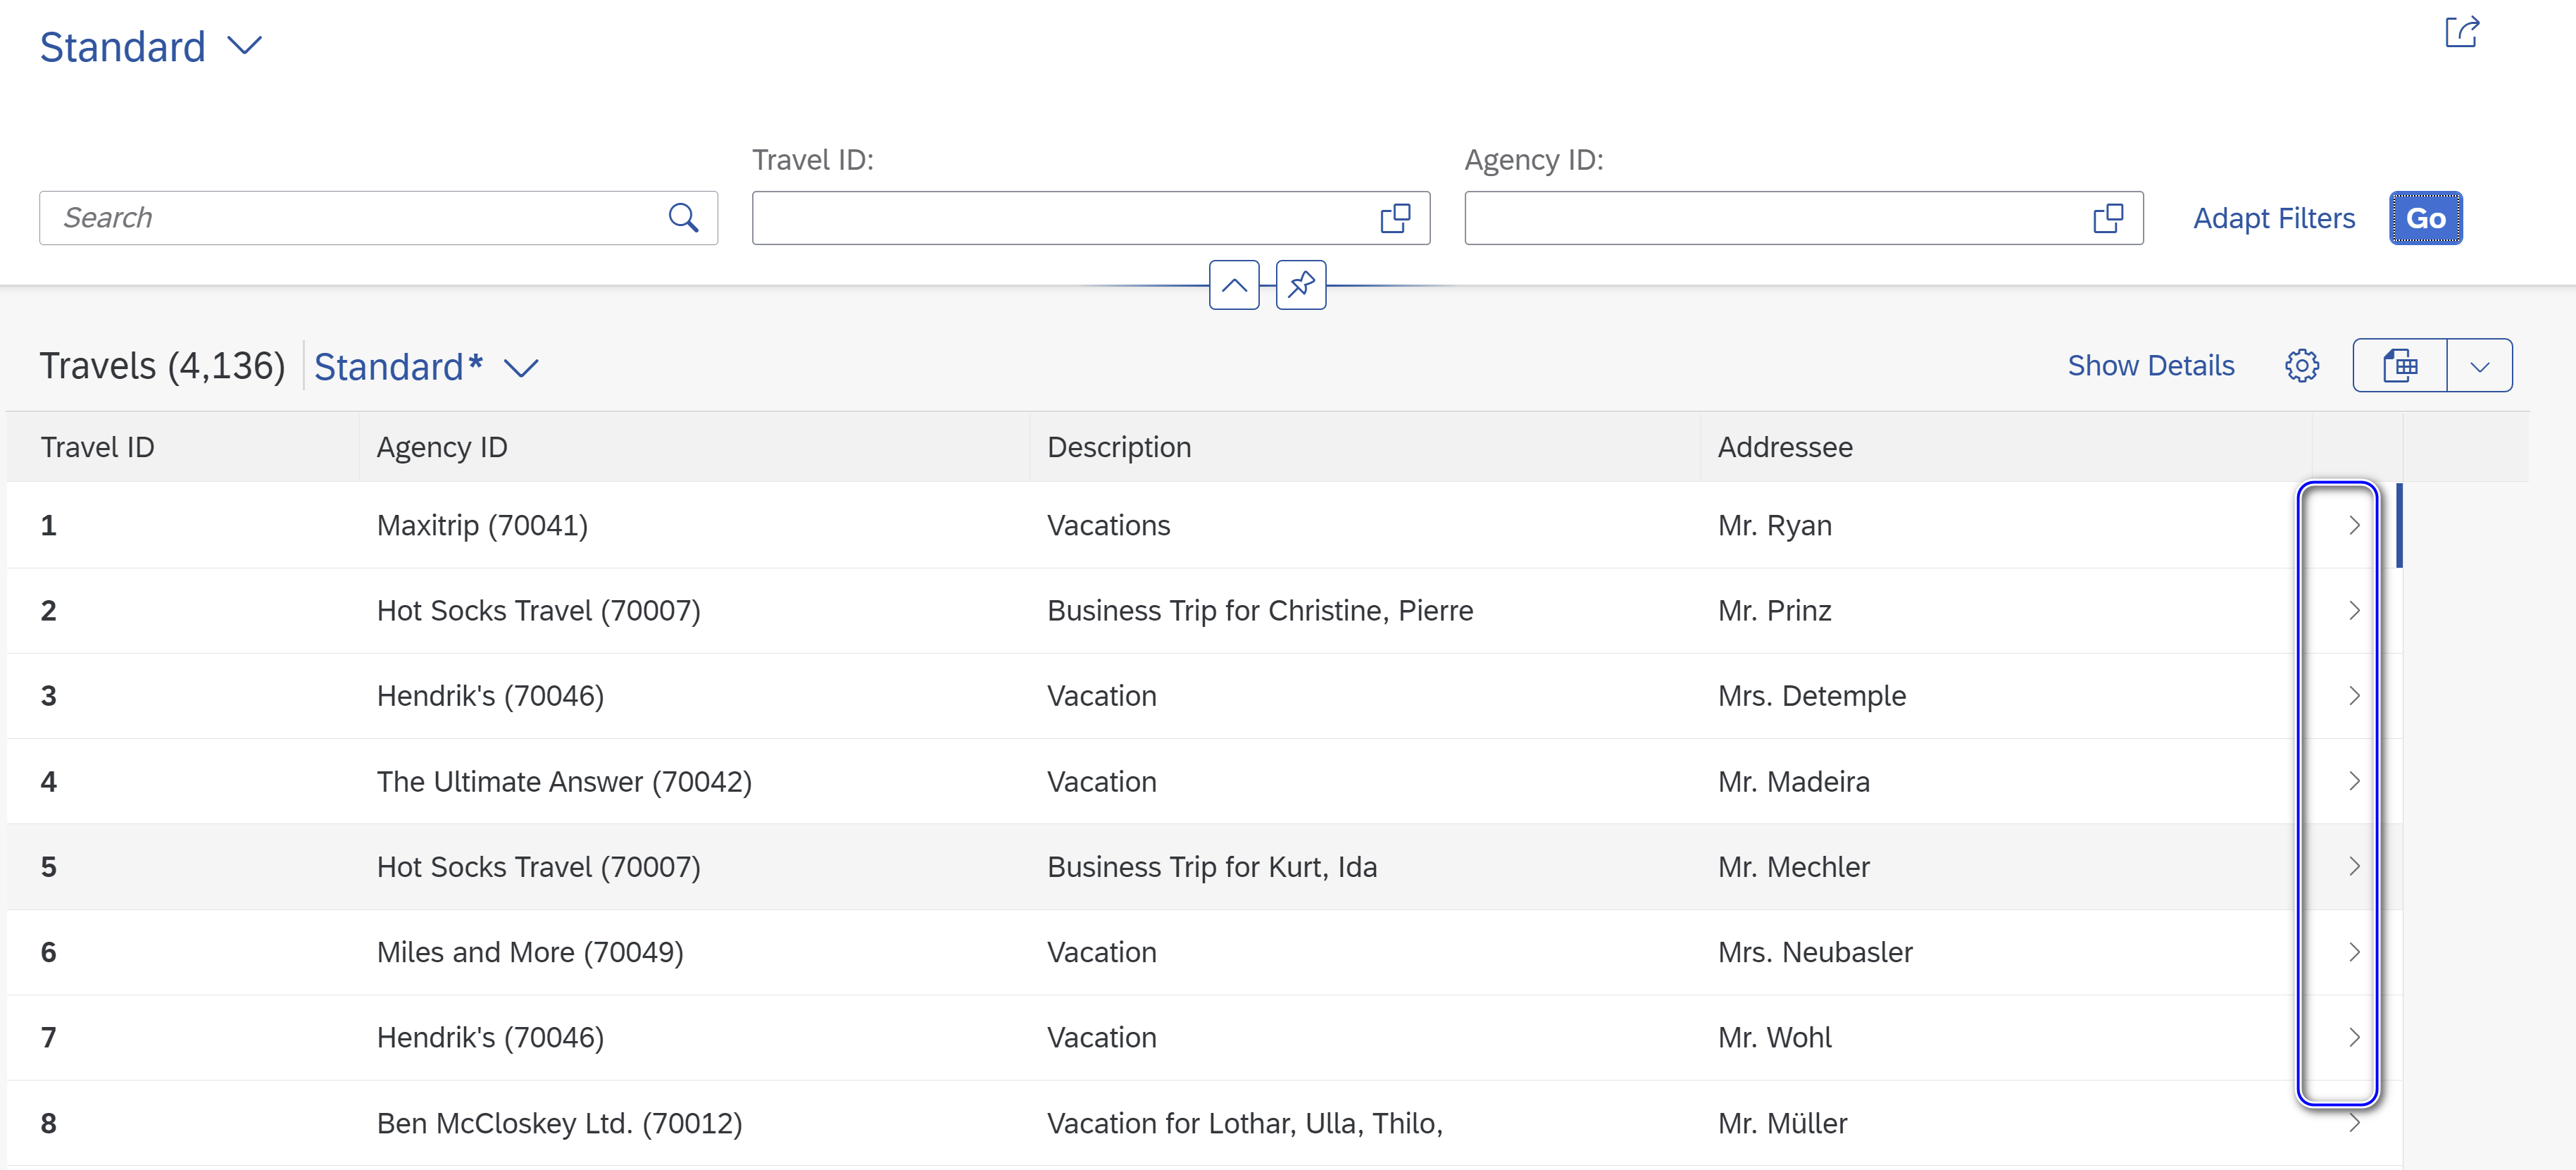Click the Description column header

pyautogui.click(x=1118, y=447)
